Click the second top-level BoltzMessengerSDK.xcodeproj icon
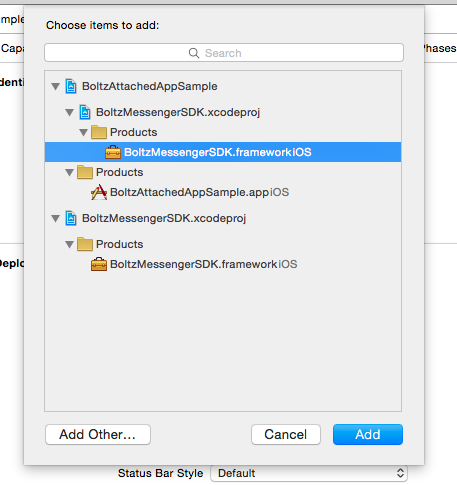This screenshot has width=457, height=485. [x=71, y=218]
